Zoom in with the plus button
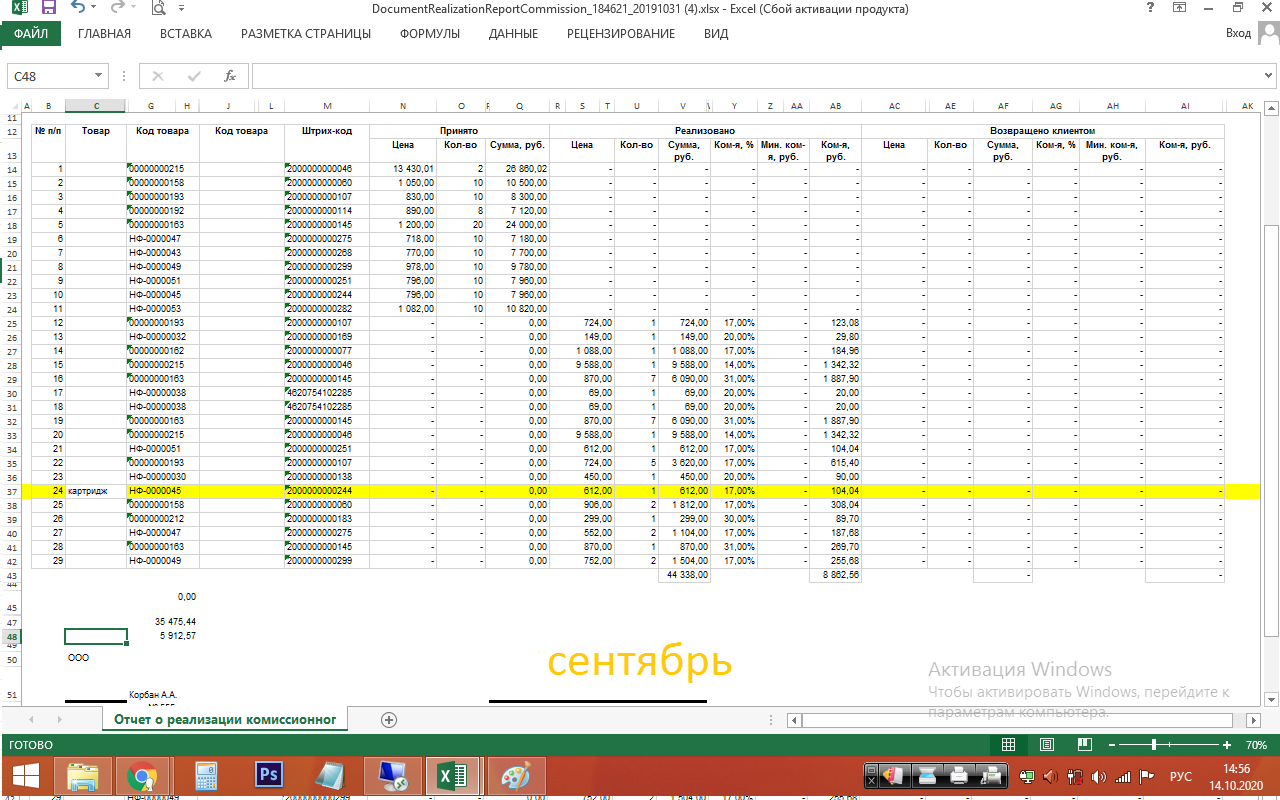 1227,745
